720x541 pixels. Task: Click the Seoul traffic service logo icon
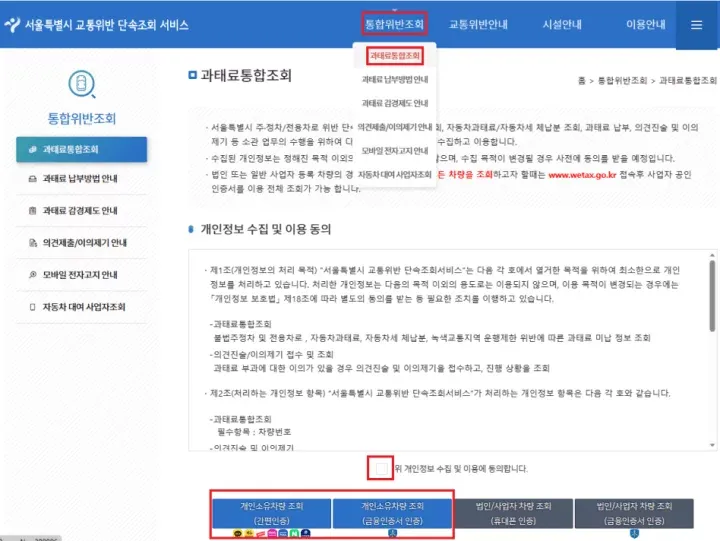(12, 25)
